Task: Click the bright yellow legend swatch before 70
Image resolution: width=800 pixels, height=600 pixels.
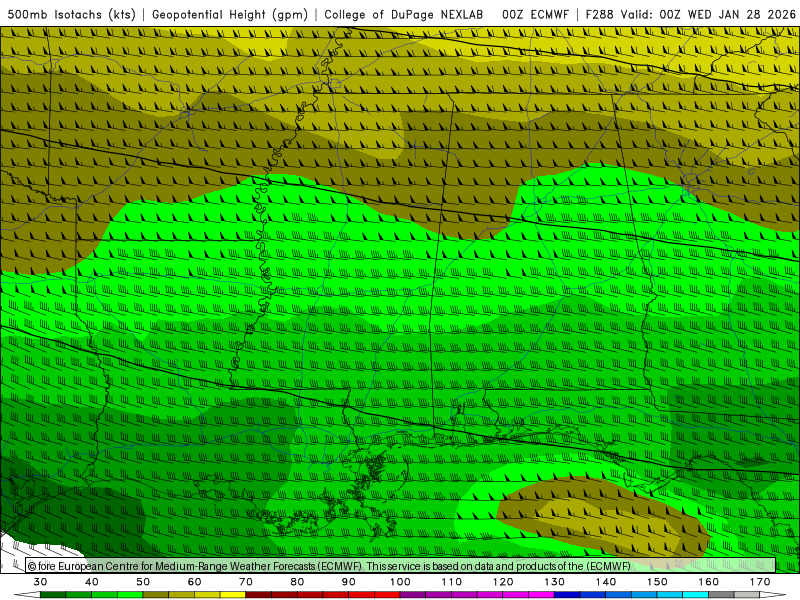Action: (233, 595)
